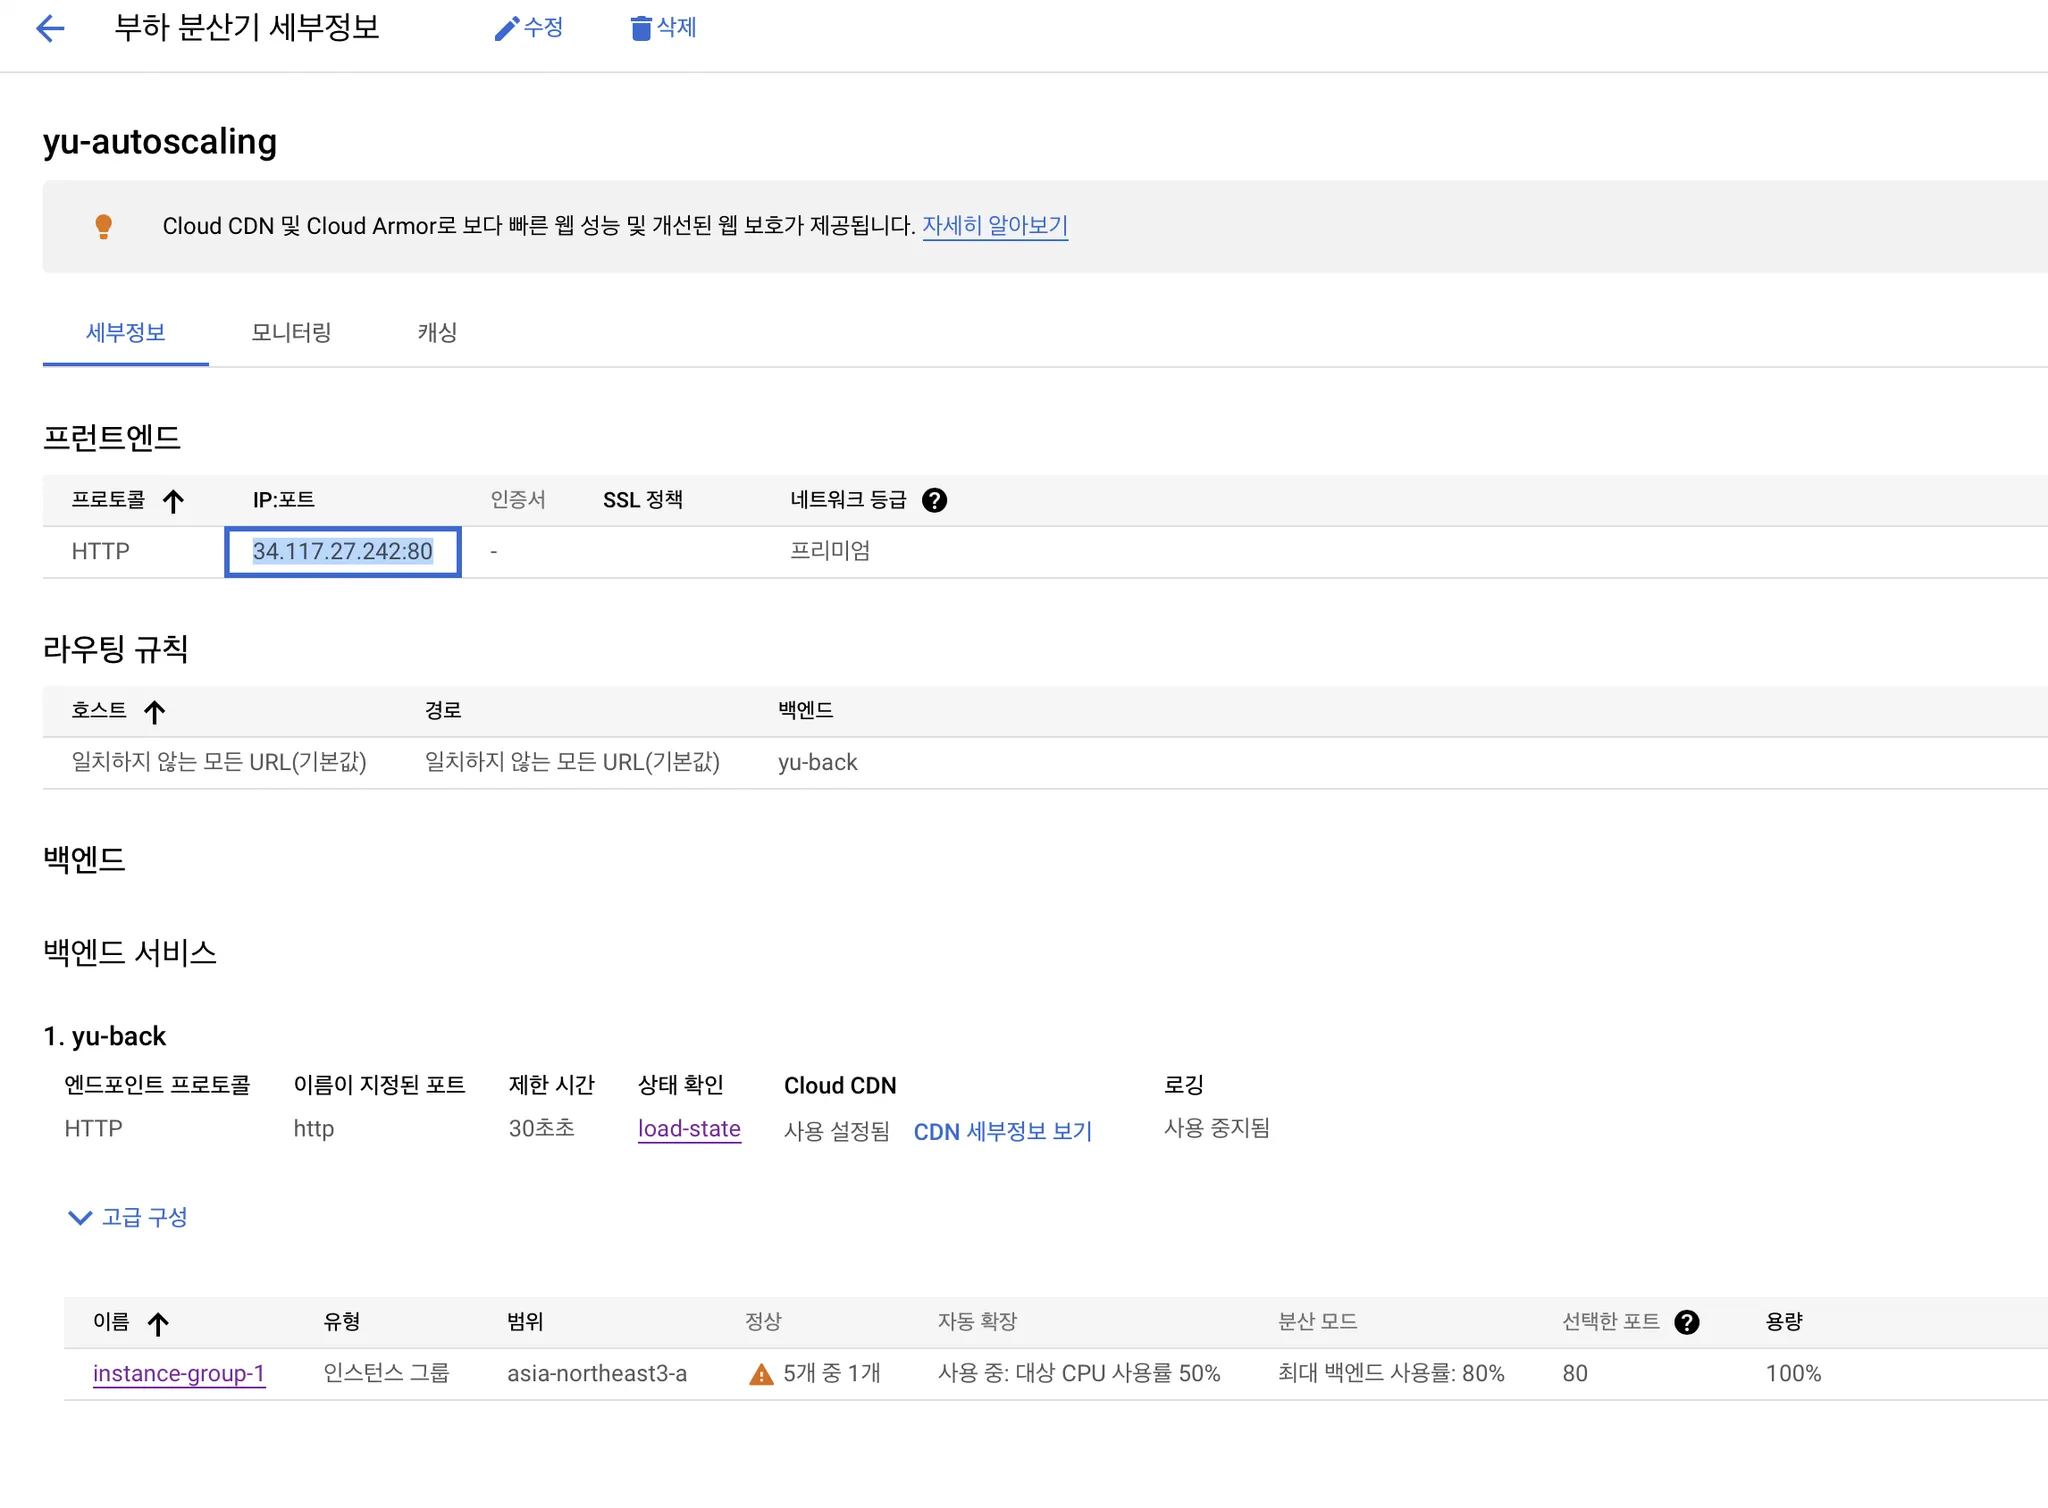Click CDN 세부정보 보기 link
Screen dimensions: 2048x1508
(x=1002, y=1131)
